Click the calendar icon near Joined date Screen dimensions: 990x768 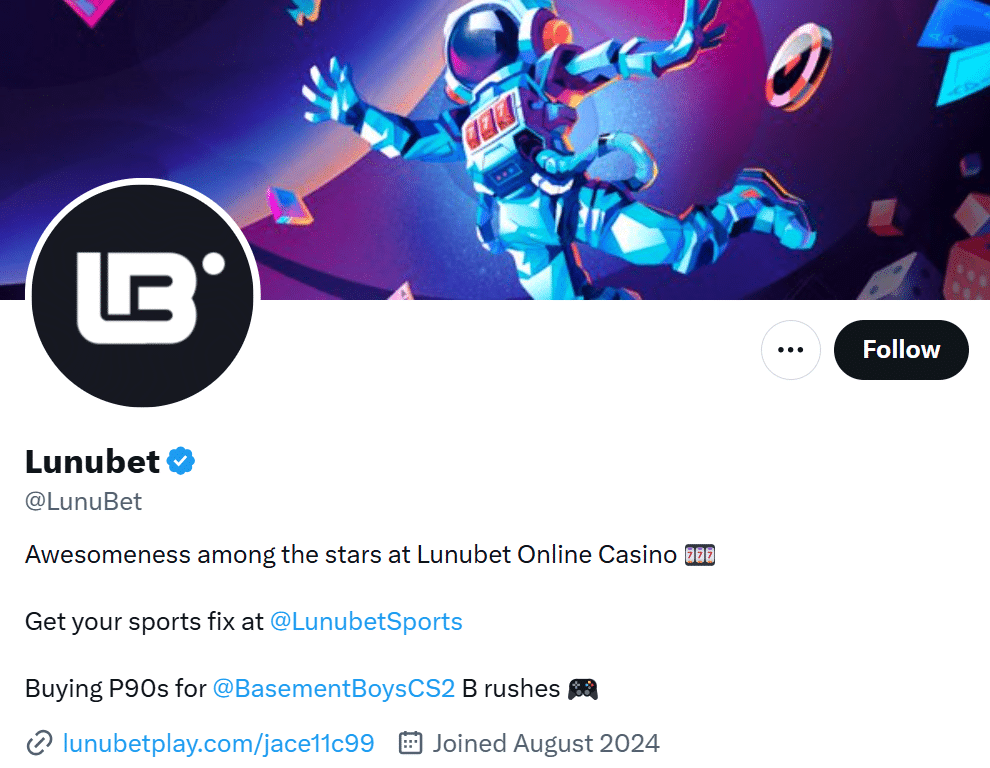410,743
